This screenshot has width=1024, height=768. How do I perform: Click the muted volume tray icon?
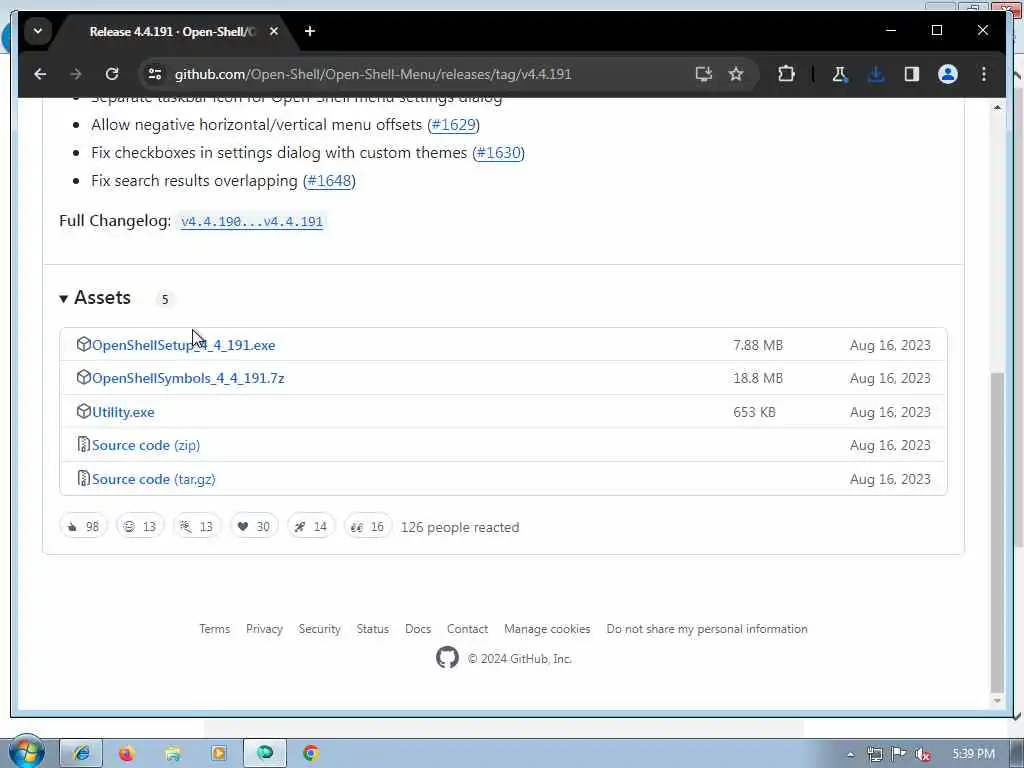click(922, 754)
